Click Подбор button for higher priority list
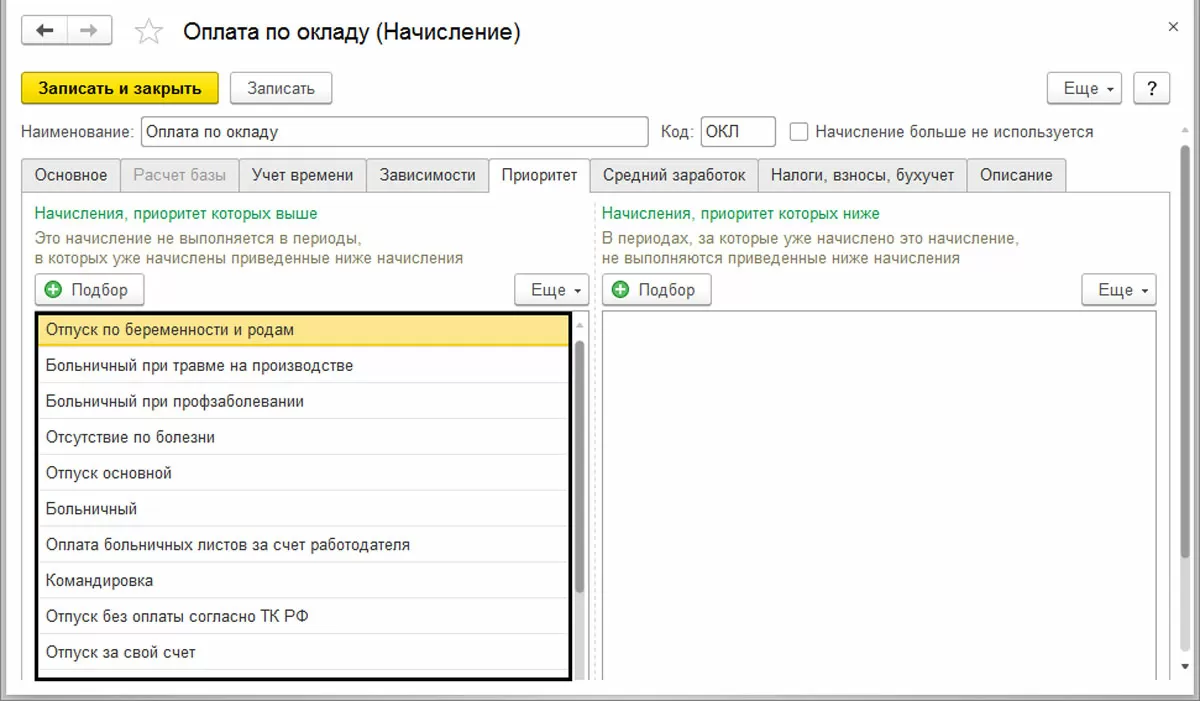The width and height of the screenshot is (1200, 701). pos(89,290)
